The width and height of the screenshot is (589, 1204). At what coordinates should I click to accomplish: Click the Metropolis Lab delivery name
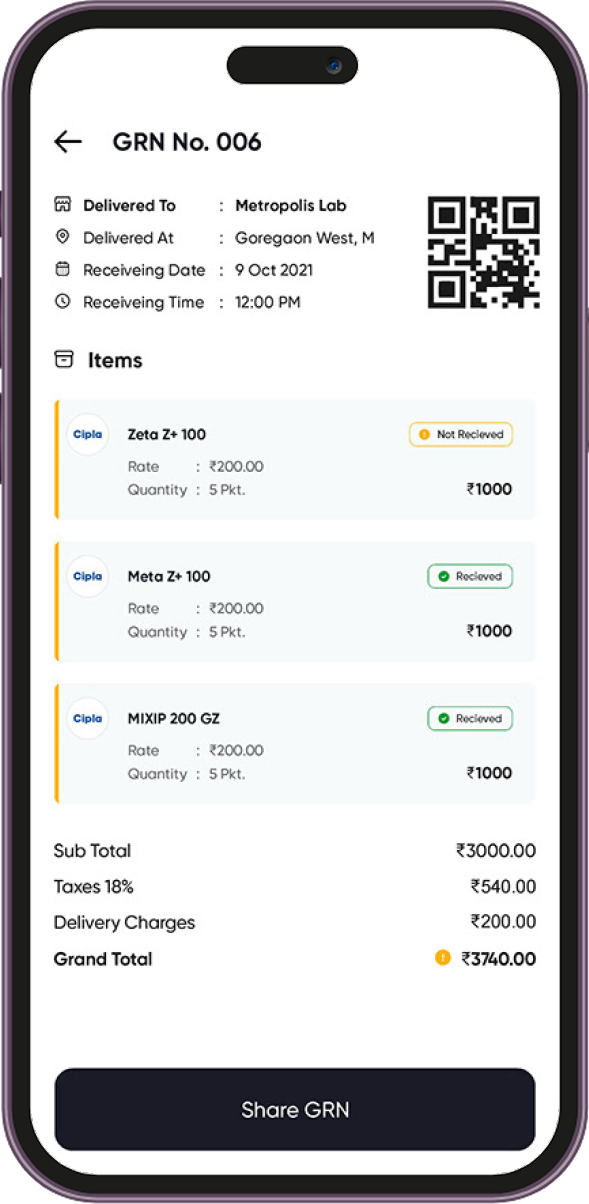[291, 205]
